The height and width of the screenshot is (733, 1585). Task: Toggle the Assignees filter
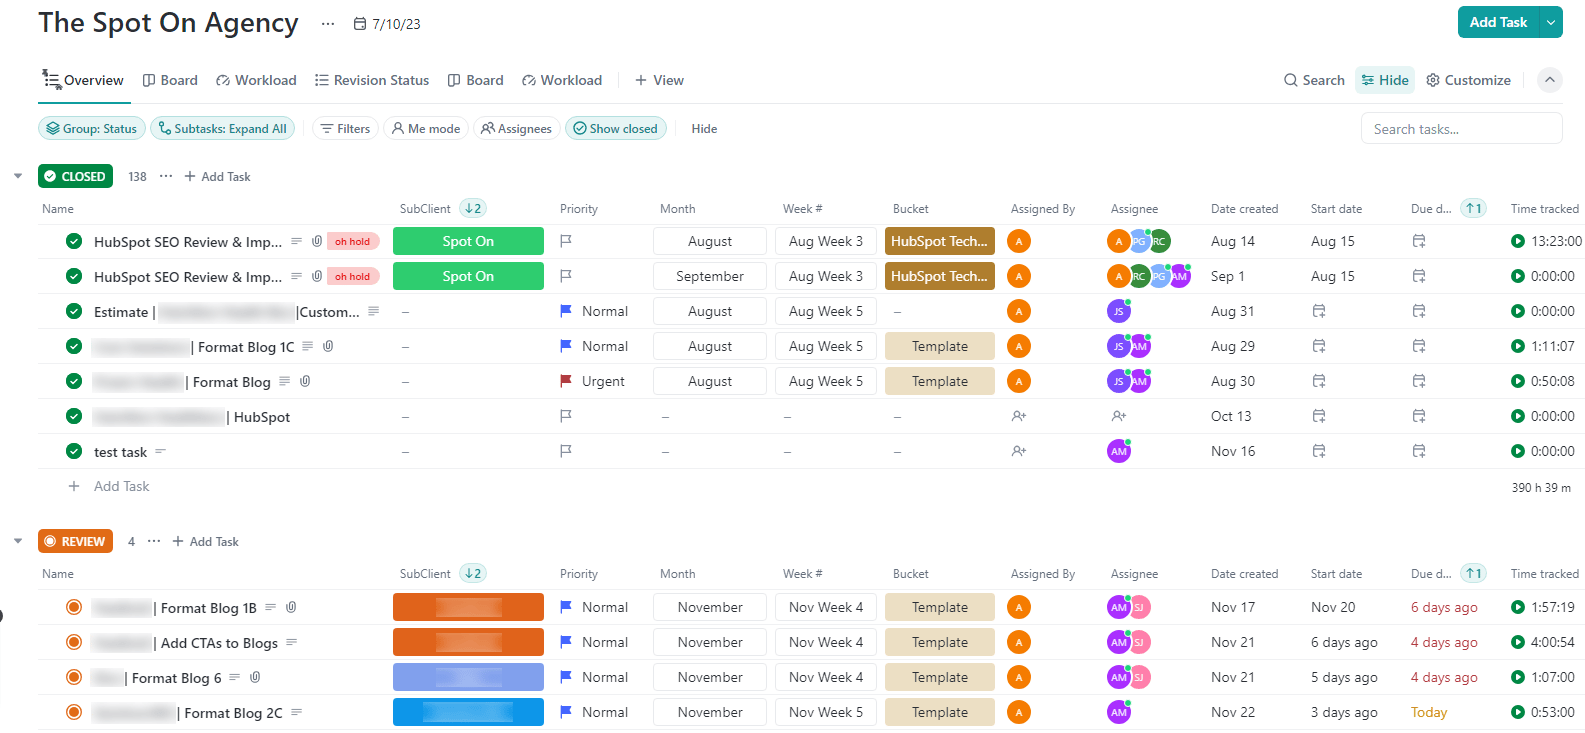[516, 128]
